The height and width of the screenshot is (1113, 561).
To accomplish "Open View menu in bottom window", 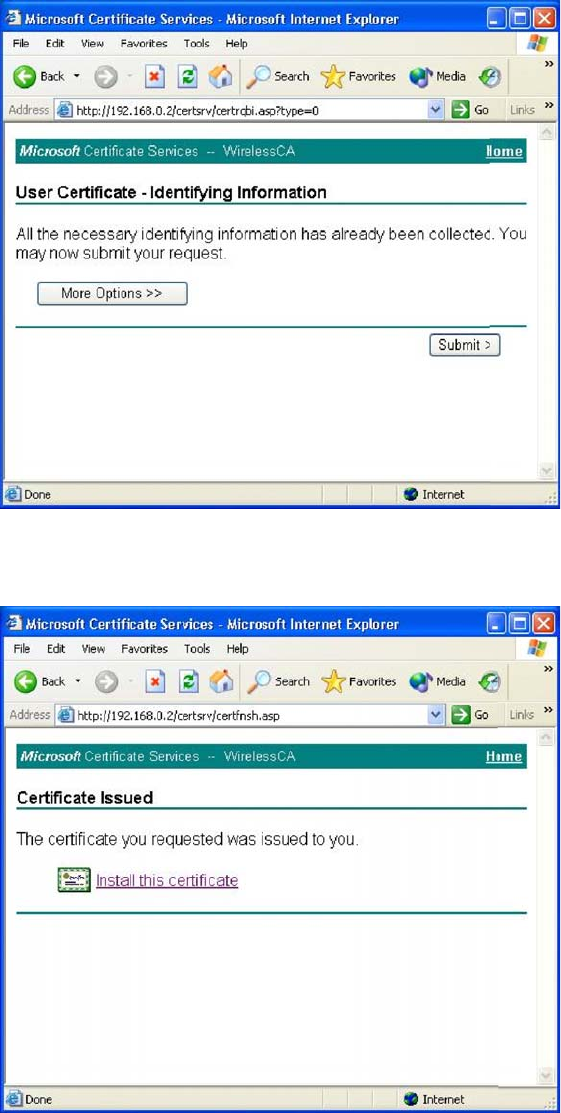I will tap(92, 649).
